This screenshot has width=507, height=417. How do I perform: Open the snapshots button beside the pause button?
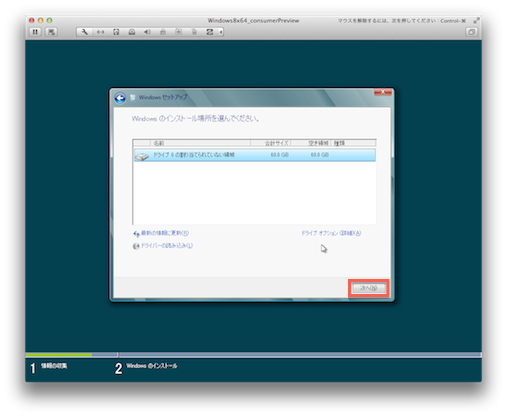(x=51, y=32)
